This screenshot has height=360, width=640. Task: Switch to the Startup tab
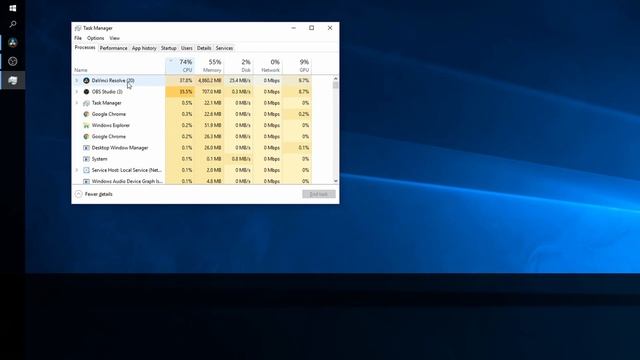pyautogui.click(x=169, y=48)
